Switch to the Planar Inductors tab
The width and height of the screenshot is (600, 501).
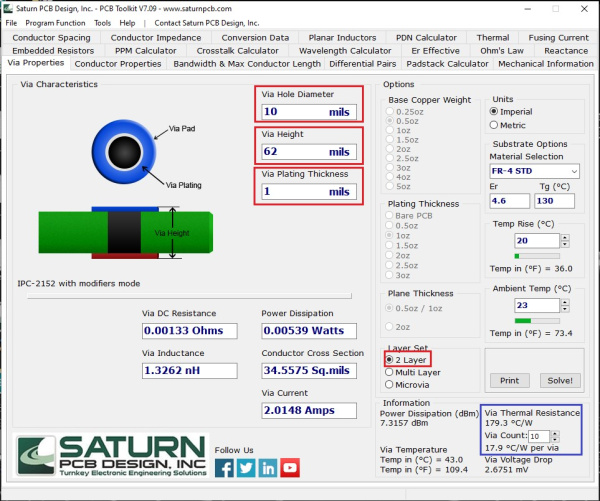pos(342,38)
